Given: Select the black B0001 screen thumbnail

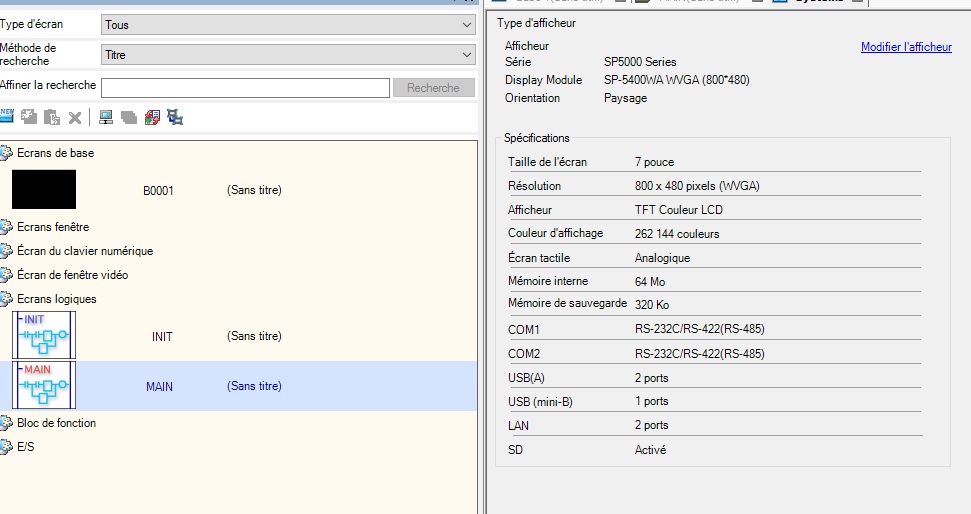Looking at the screenshot, I should point(44,190).
